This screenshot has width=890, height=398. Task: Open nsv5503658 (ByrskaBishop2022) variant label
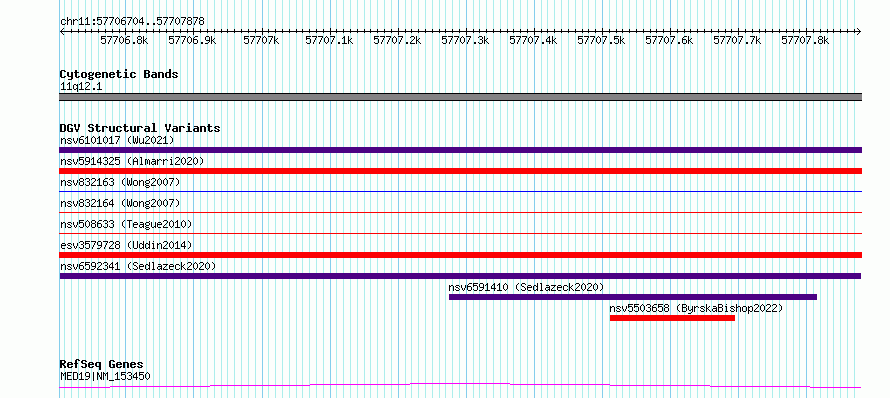point(696,308)
